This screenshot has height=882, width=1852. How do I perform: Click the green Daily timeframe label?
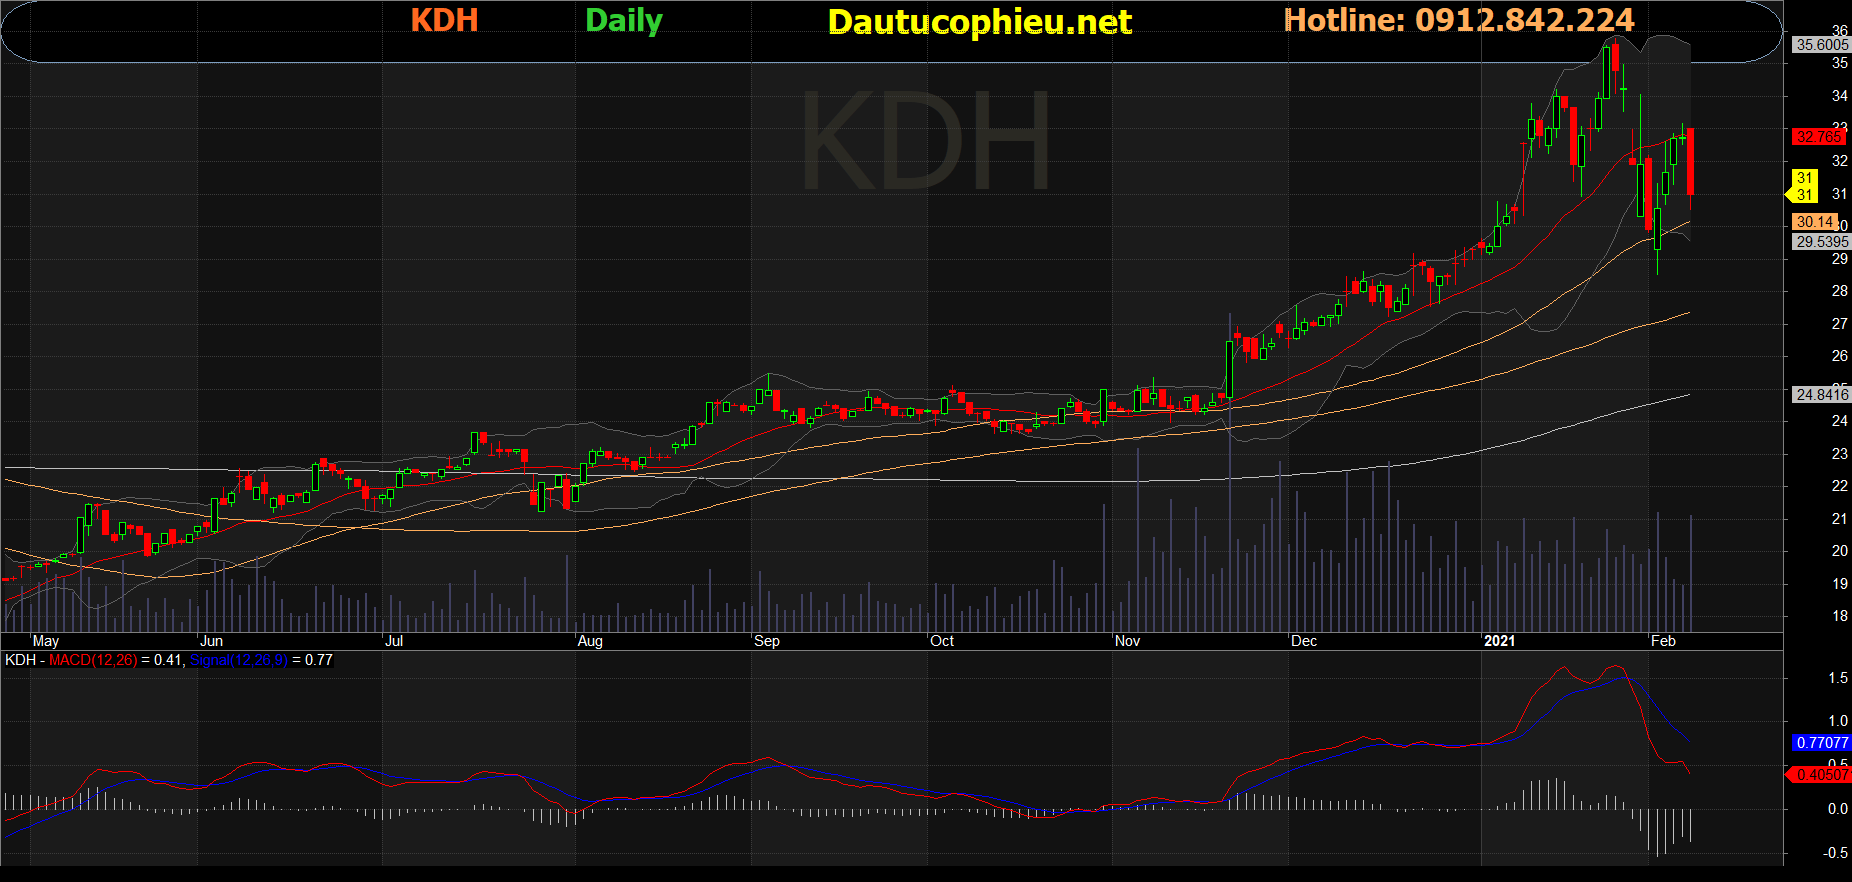(623, 21)
